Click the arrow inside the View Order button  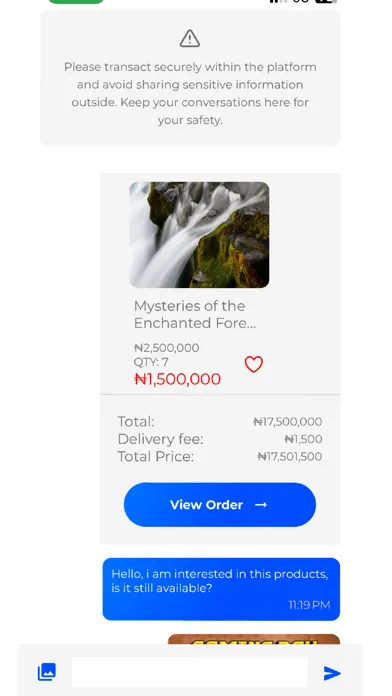(x=261, y=505)
